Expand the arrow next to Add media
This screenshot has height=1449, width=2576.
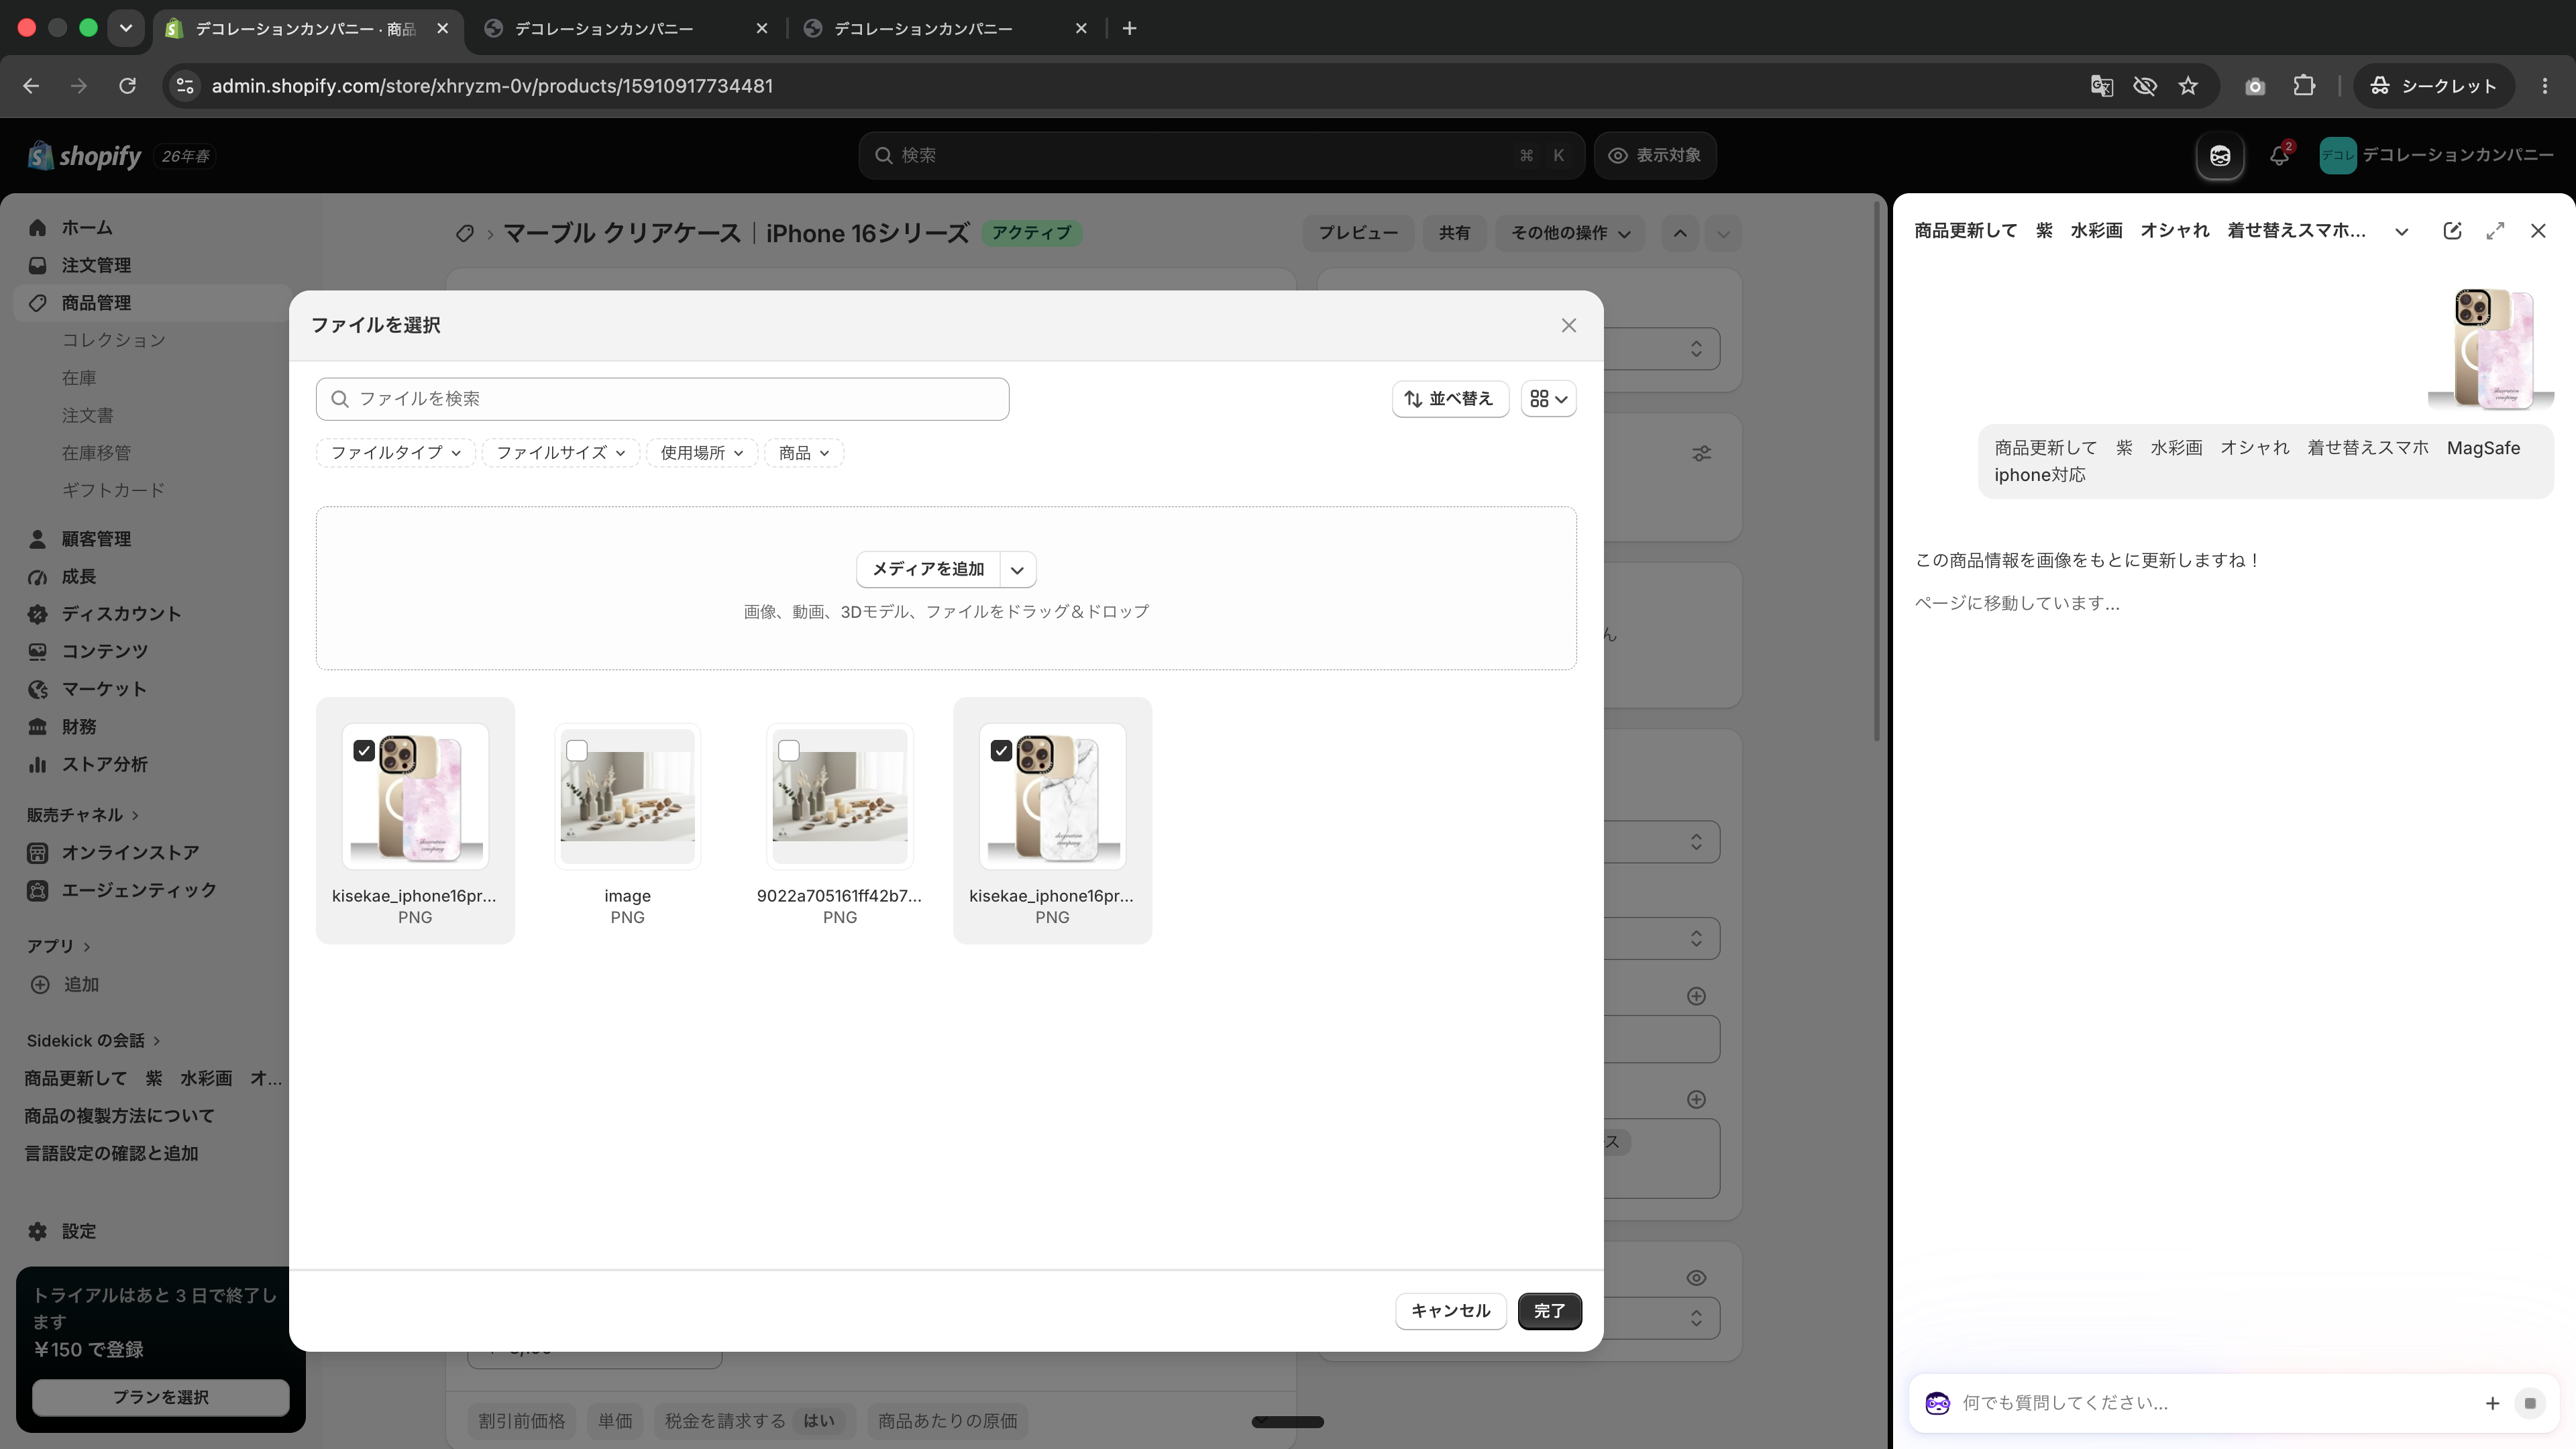(x=1017, y=570)
